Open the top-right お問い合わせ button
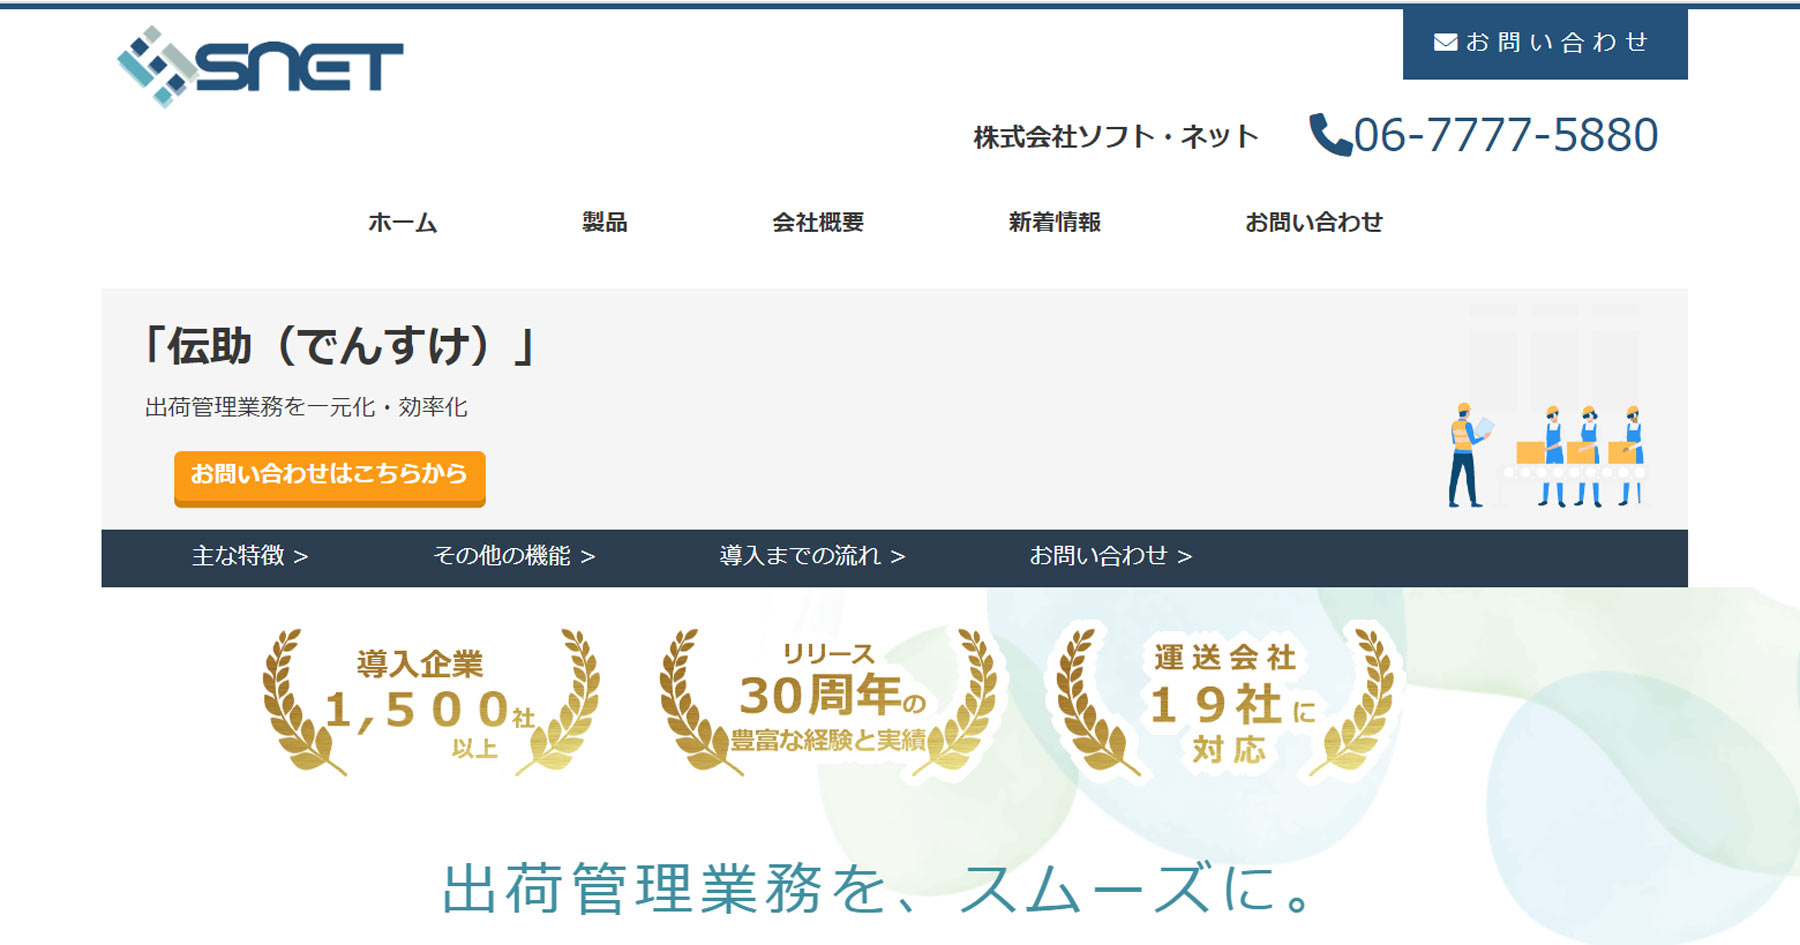This screenshot has width=1800, height=945. 1545,43
